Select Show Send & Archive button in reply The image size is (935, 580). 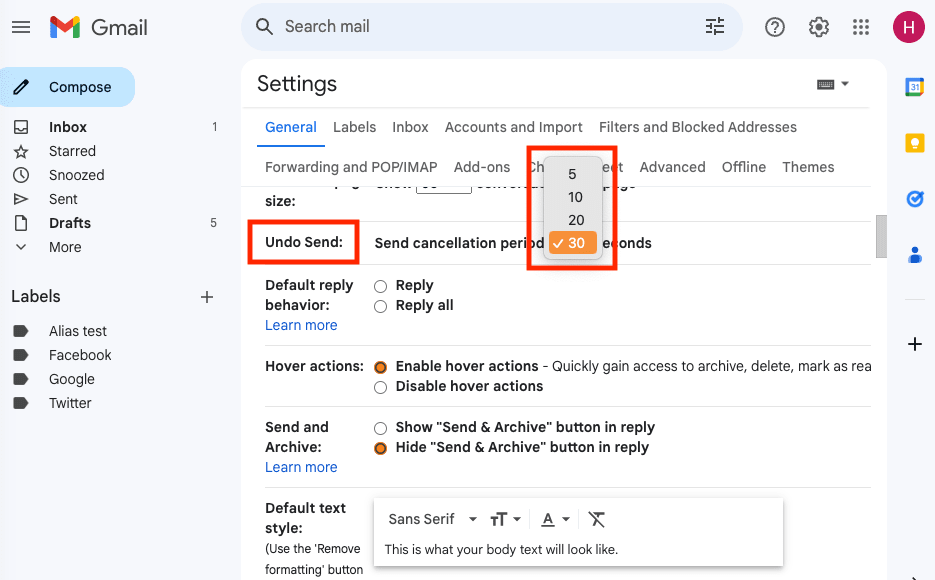point(381,427)
